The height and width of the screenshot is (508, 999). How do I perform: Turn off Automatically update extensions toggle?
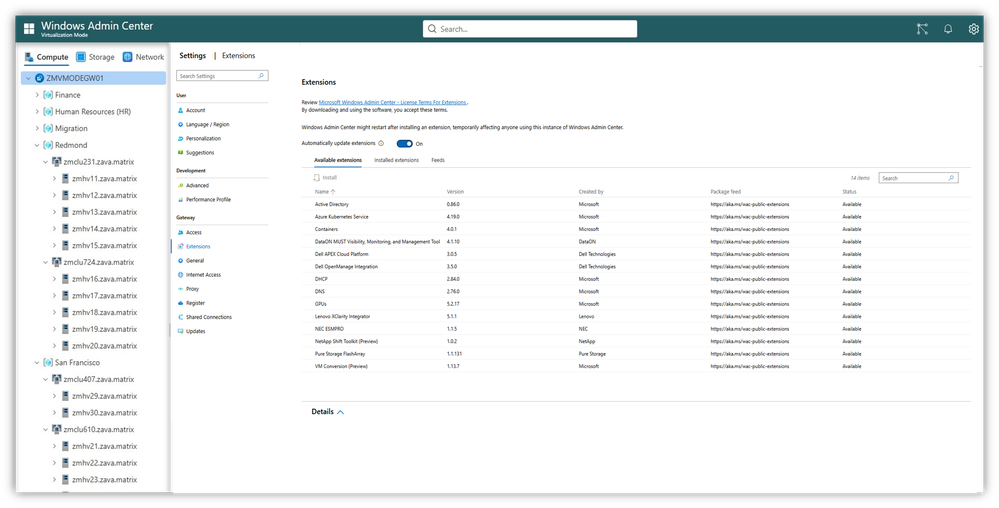(x=405, y=143)
